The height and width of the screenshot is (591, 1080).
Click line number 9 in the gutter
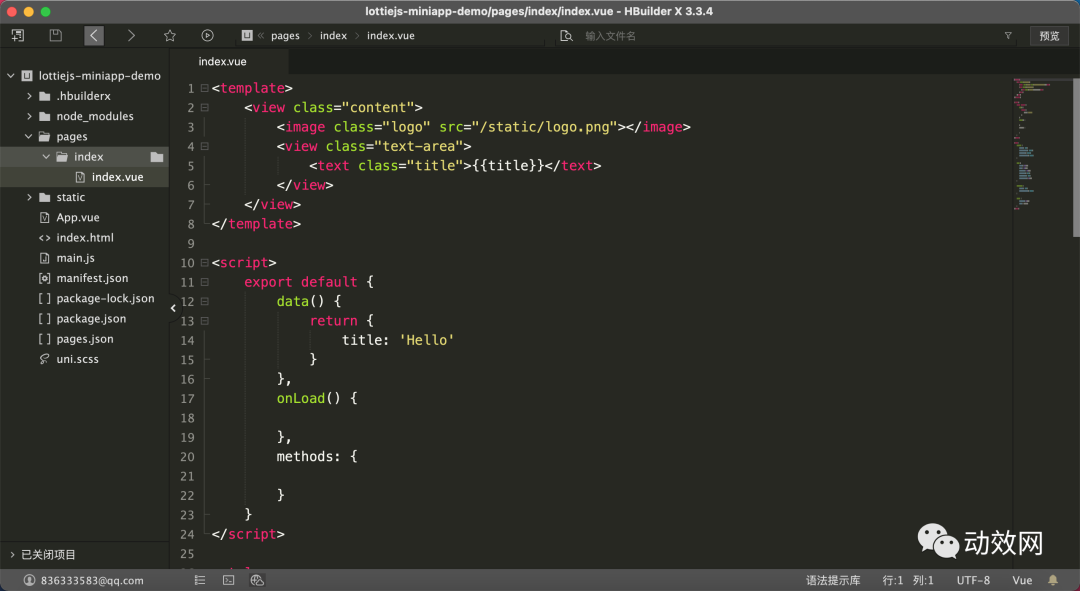pyautogui.click(x=191, y=243)
